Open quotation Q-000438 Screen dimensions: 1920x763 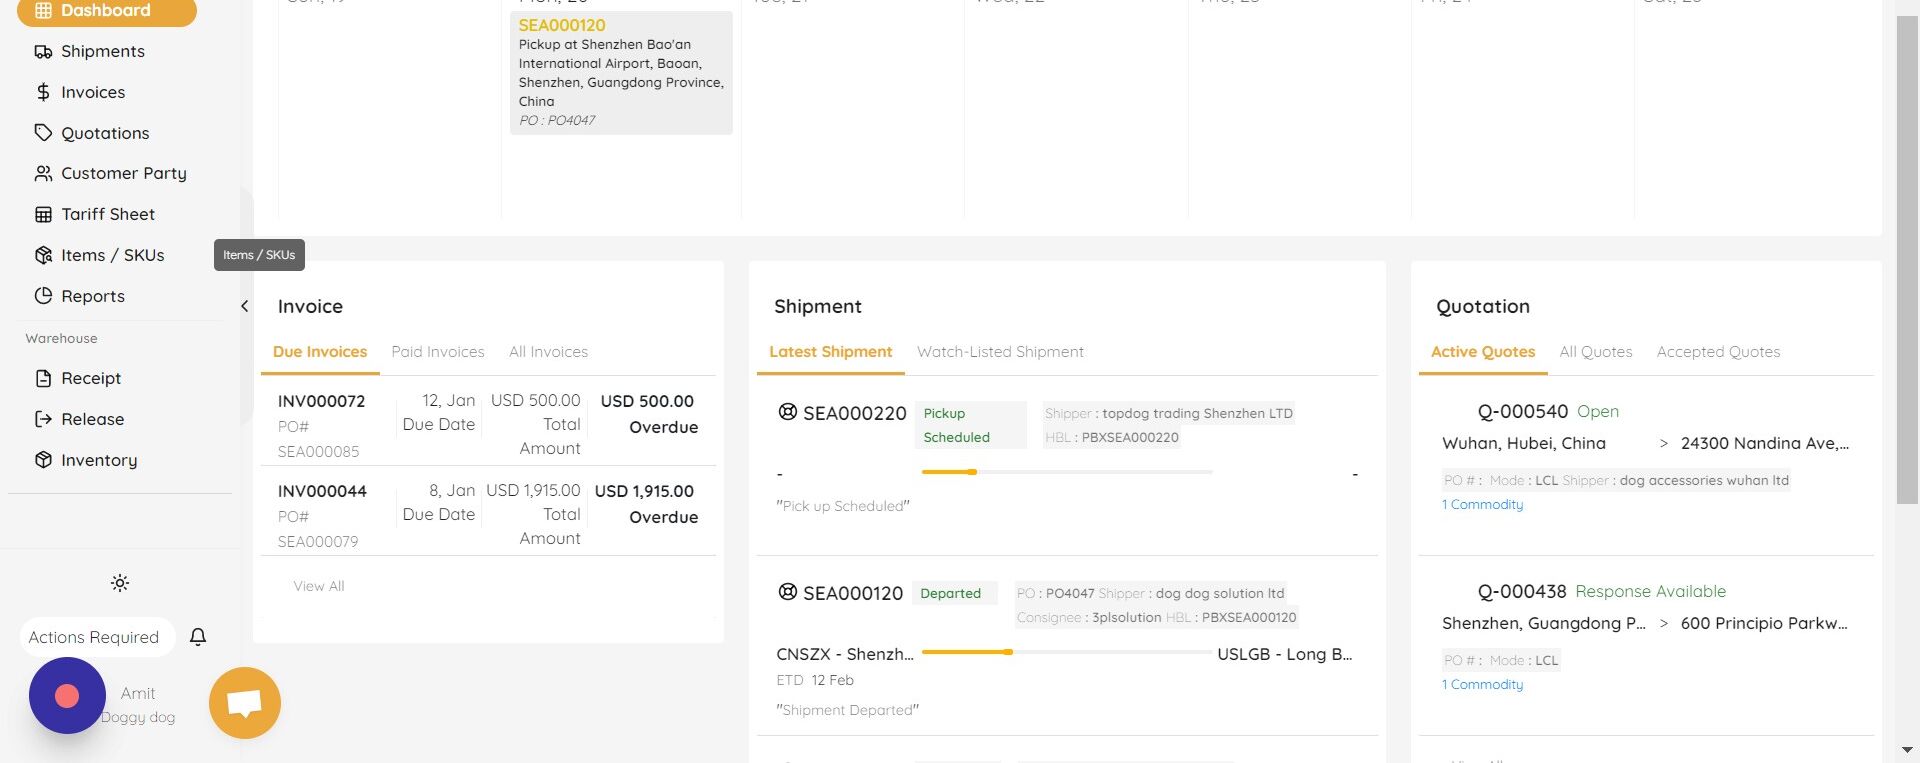point(1522,591)
